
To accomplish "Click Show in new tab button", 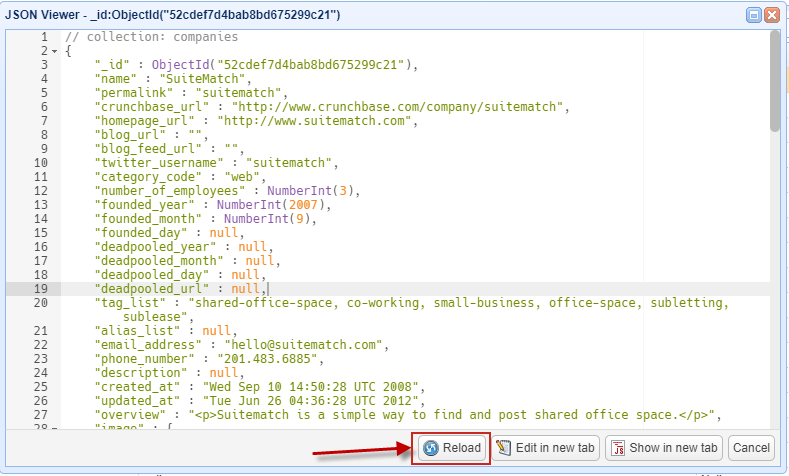I will tap(664, 448).
